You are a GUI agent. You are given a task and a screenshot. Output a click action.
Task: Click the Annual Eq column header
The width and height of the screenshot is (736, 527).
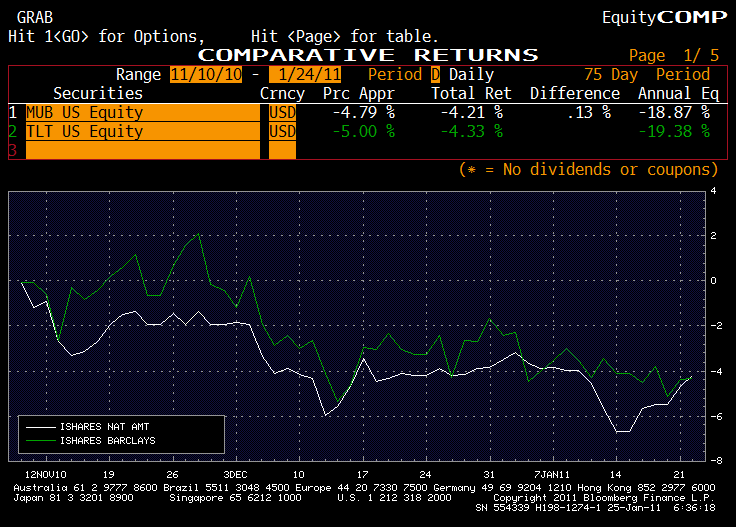pyautogui.click(x=678, y=94)
